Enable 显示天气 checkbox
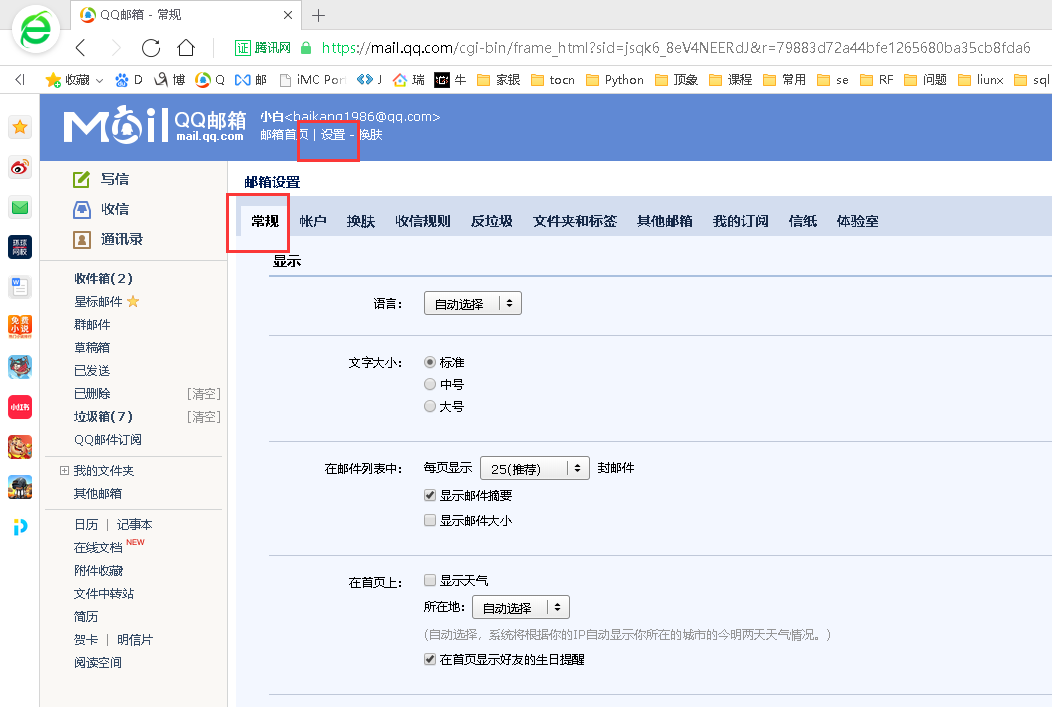1052x707 pixels. tap(430, 580)
